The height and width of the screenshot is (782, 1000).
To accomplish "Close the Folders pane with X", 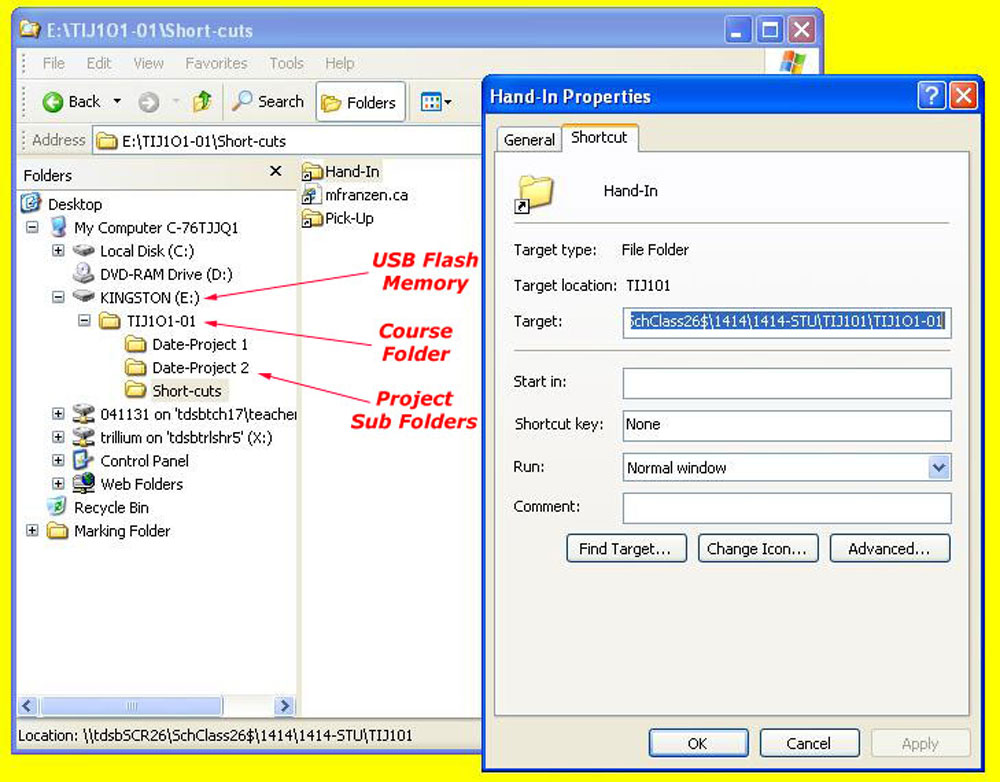I will 276,172.
